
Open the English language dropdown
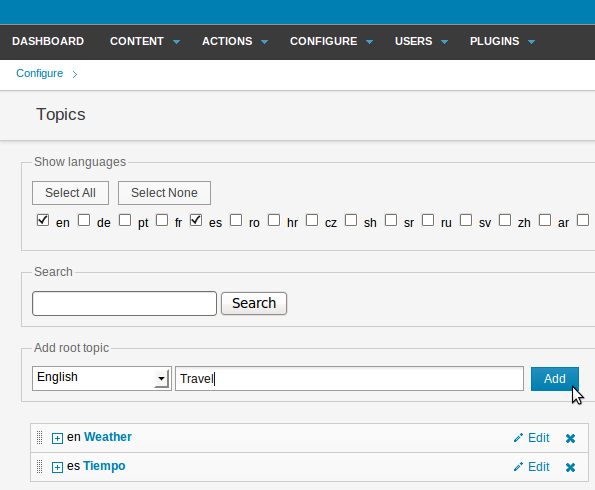pyautogui.click(x=102, y=378)
